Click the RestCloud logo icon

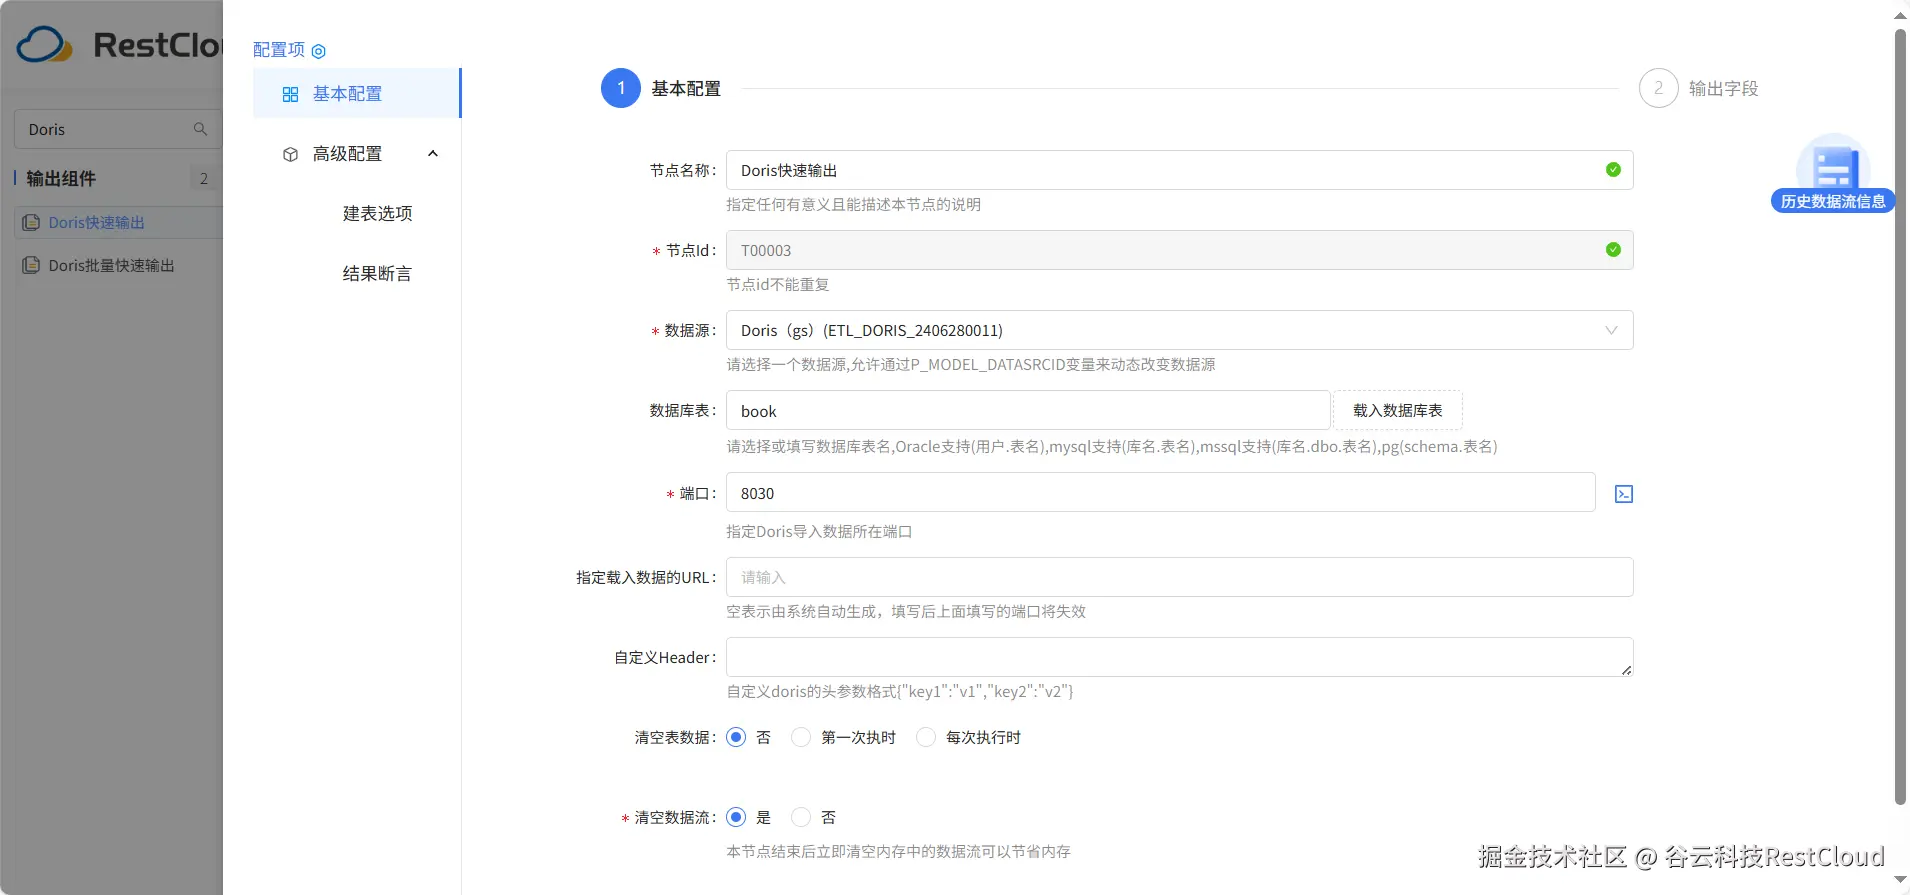[45, 45]
